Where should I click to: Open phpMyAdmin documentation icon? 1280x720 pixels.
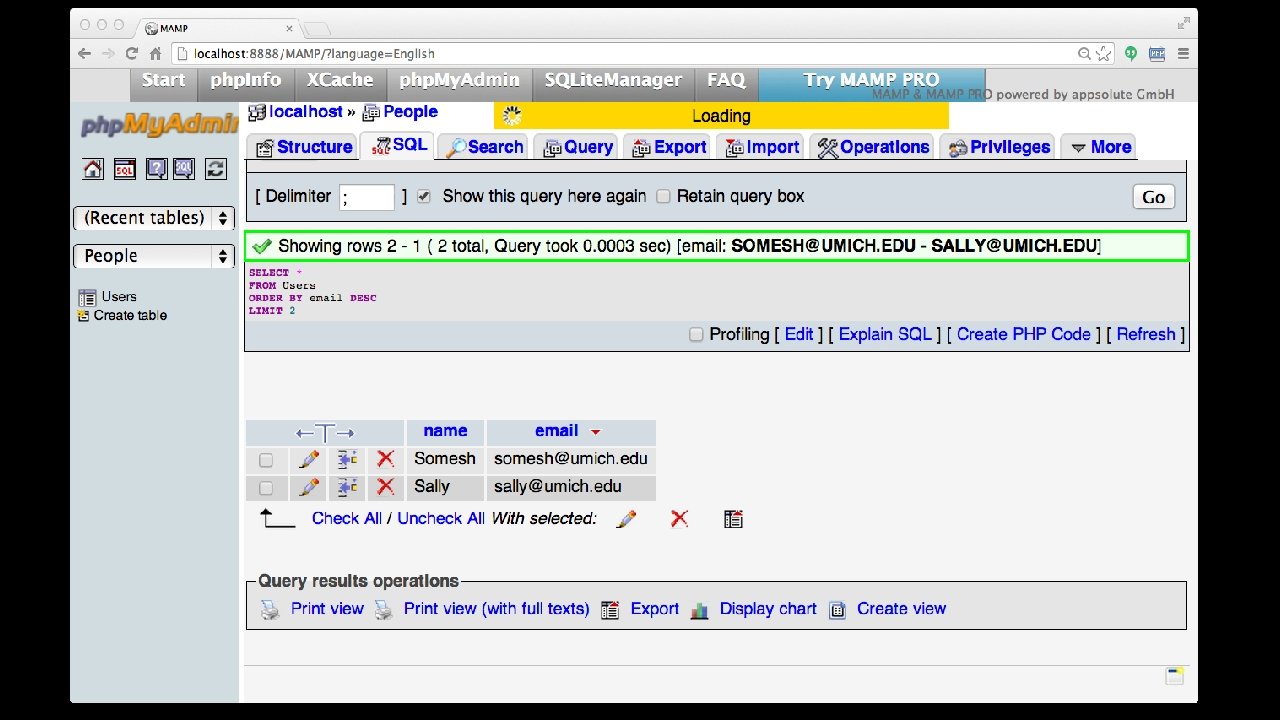pos(157,169)
